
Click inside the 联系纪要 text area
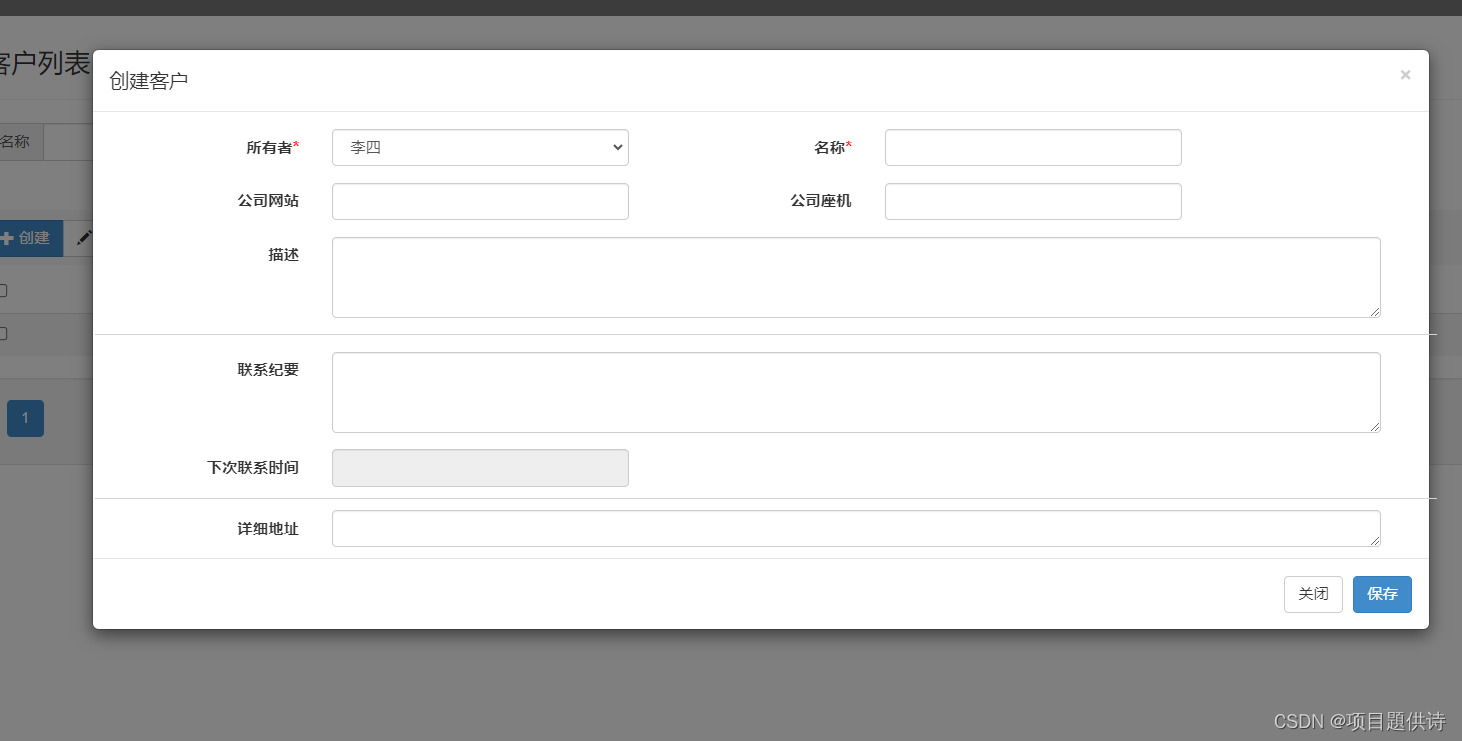pos(856,392)
